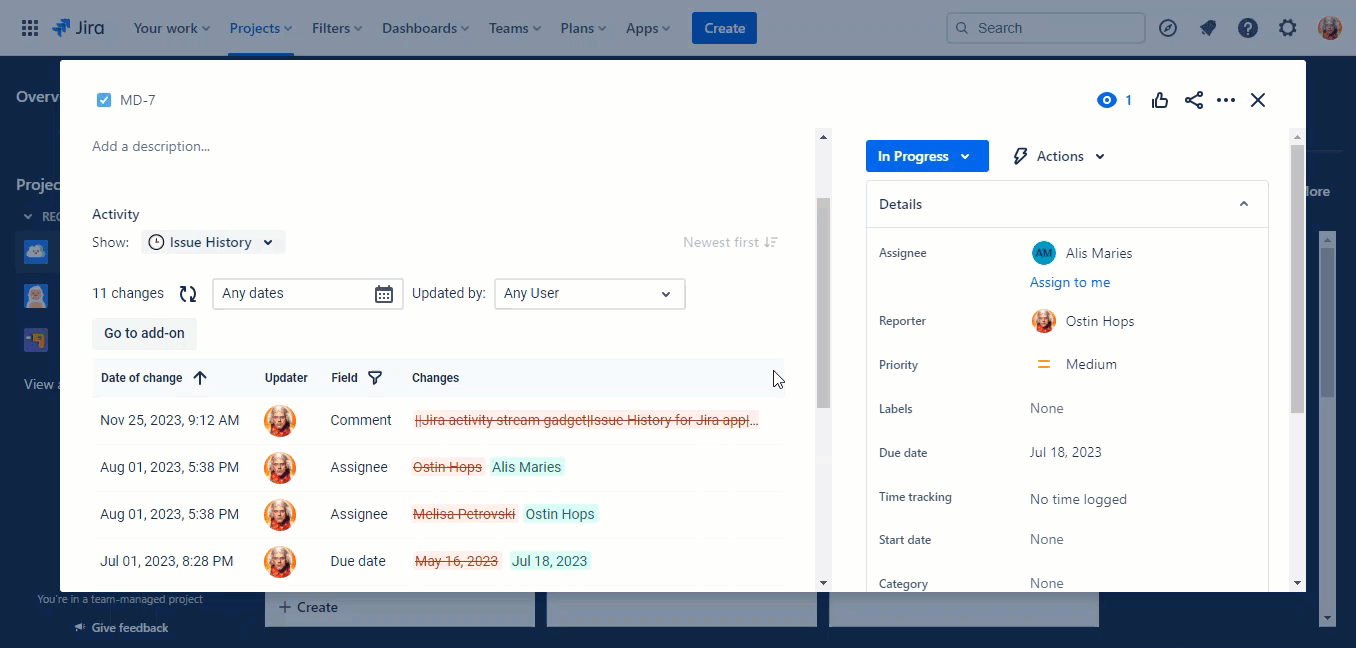
Task: Click the Changes column header
Action: click(436, 378)
